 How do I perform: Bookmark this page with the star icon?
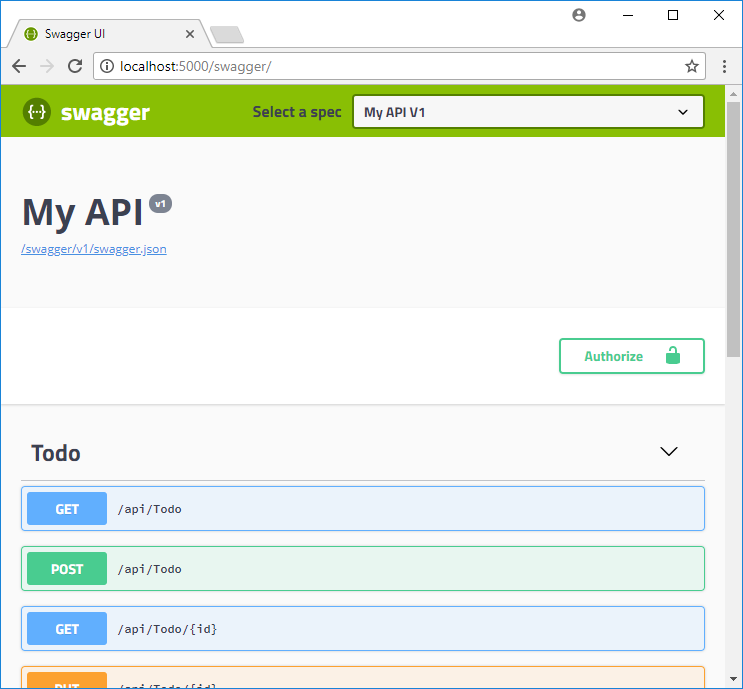click(x=691, y=66)
